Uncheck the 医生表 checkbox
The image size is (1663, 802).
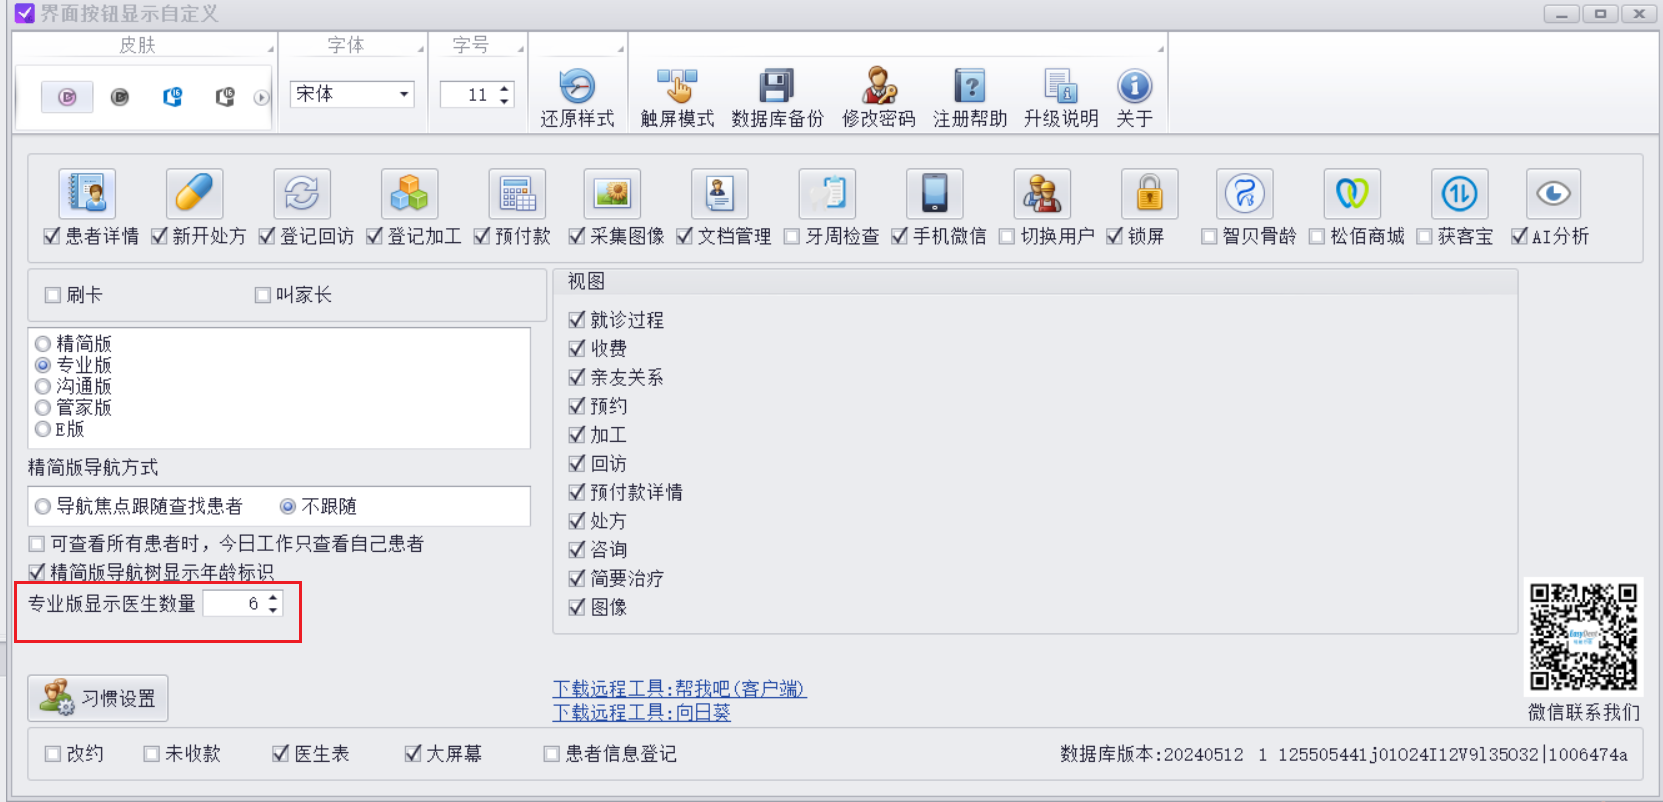[x=281, y=753]
